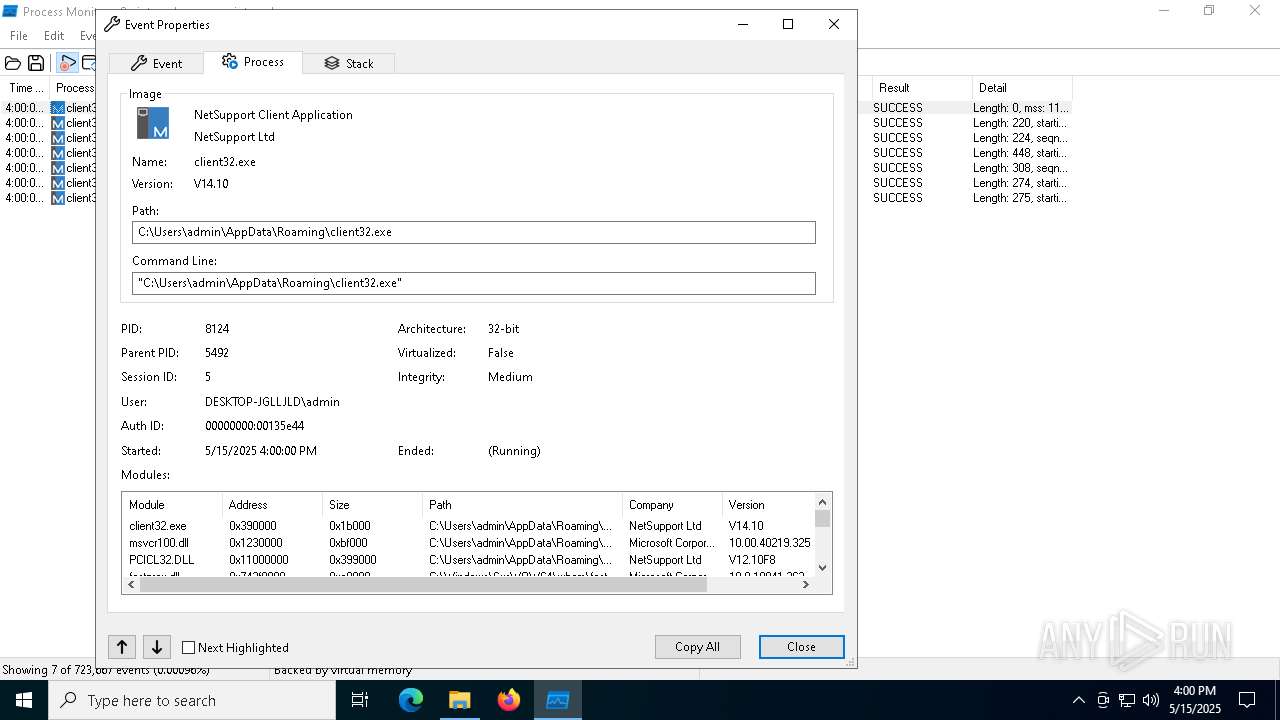
Task: Sort modules by Company column header
Action: pyautogui.click(x=672, y=505)
